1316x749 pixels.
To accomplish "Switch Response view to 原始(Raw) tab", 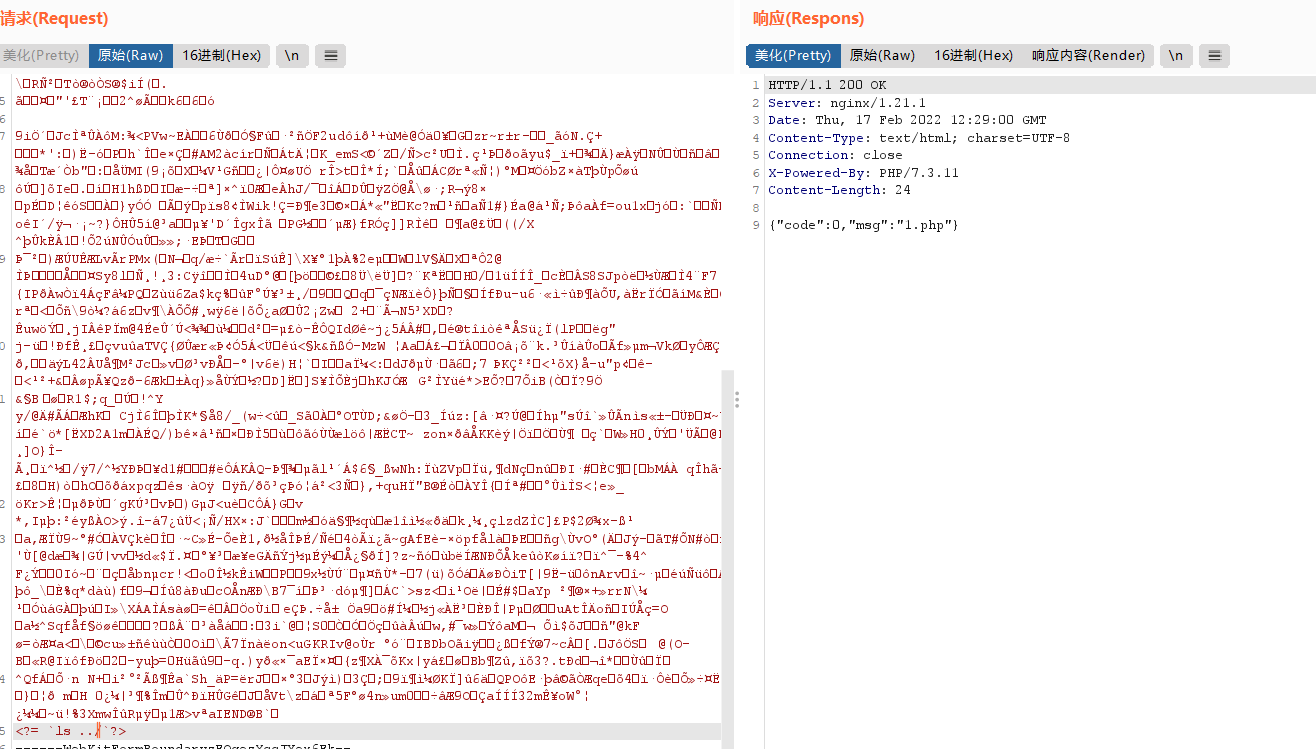I will pyautogui.click(x=882, y=56).
